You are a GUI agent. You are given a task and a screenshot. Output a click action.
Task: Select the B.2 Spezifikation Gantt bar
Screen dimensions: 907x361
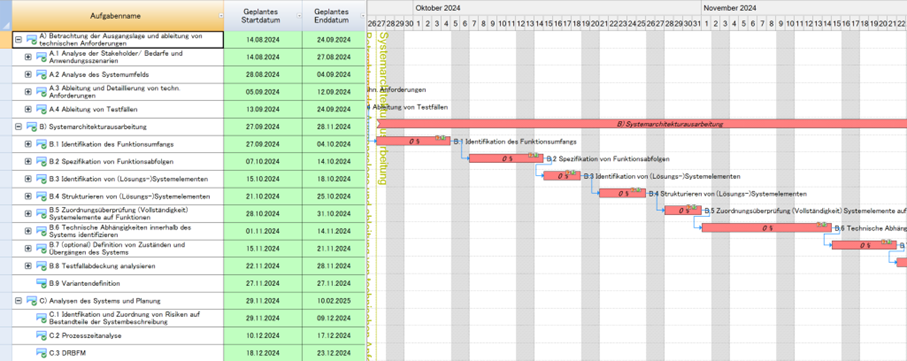[506, 159]
